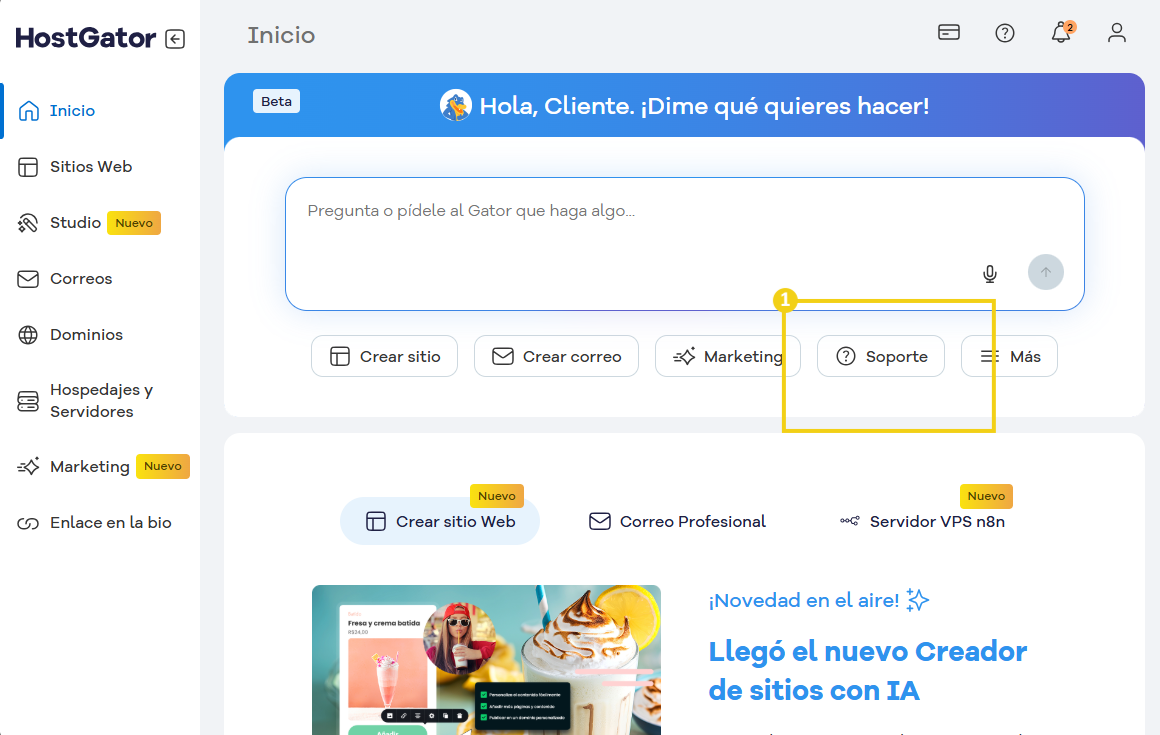Open the user profile icon
The image size is (1160, 735).
tap(1116, 33)
